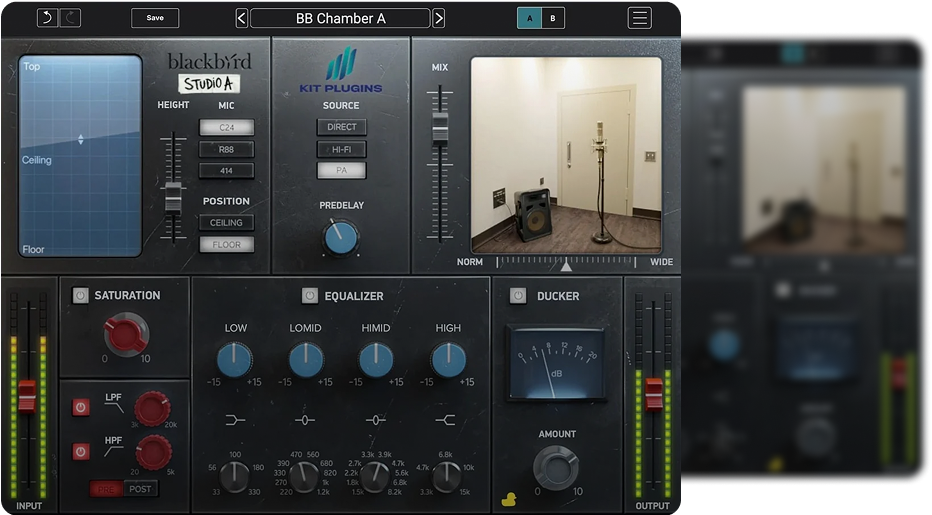Open the hamburger menu

coord(639,18)
